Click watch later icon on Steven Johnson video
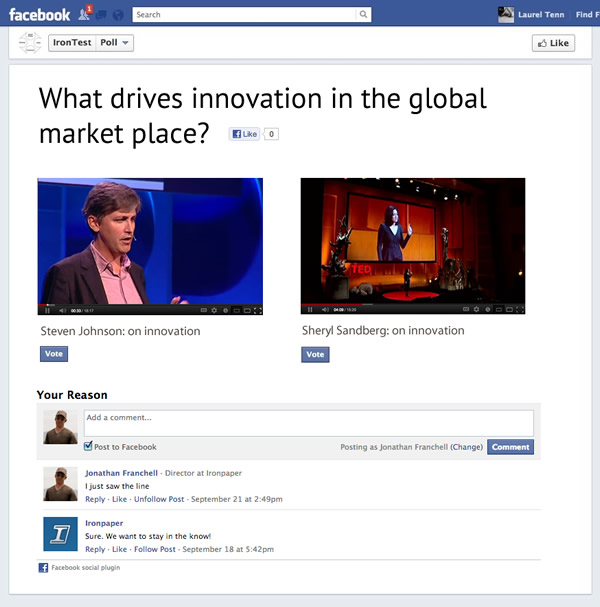The image size is (600, 607). 225,310
